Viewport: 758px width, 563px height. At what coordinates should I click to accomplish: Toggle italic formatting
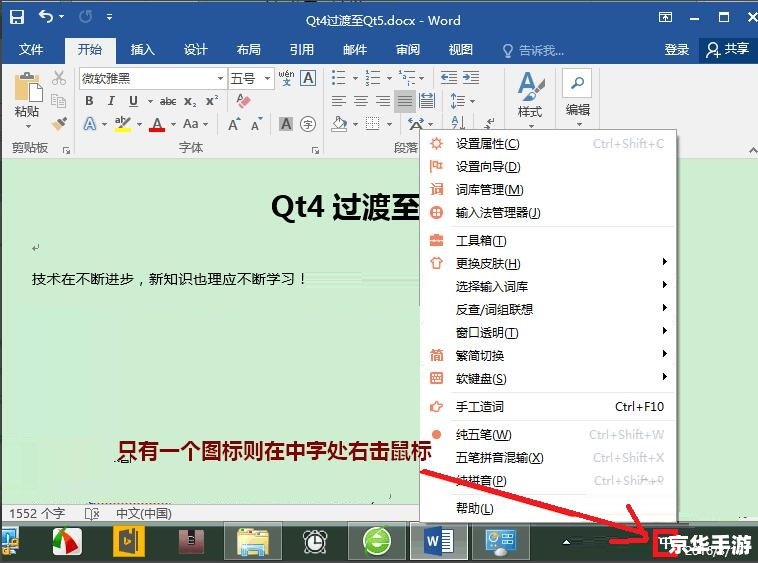coord(111,101)
